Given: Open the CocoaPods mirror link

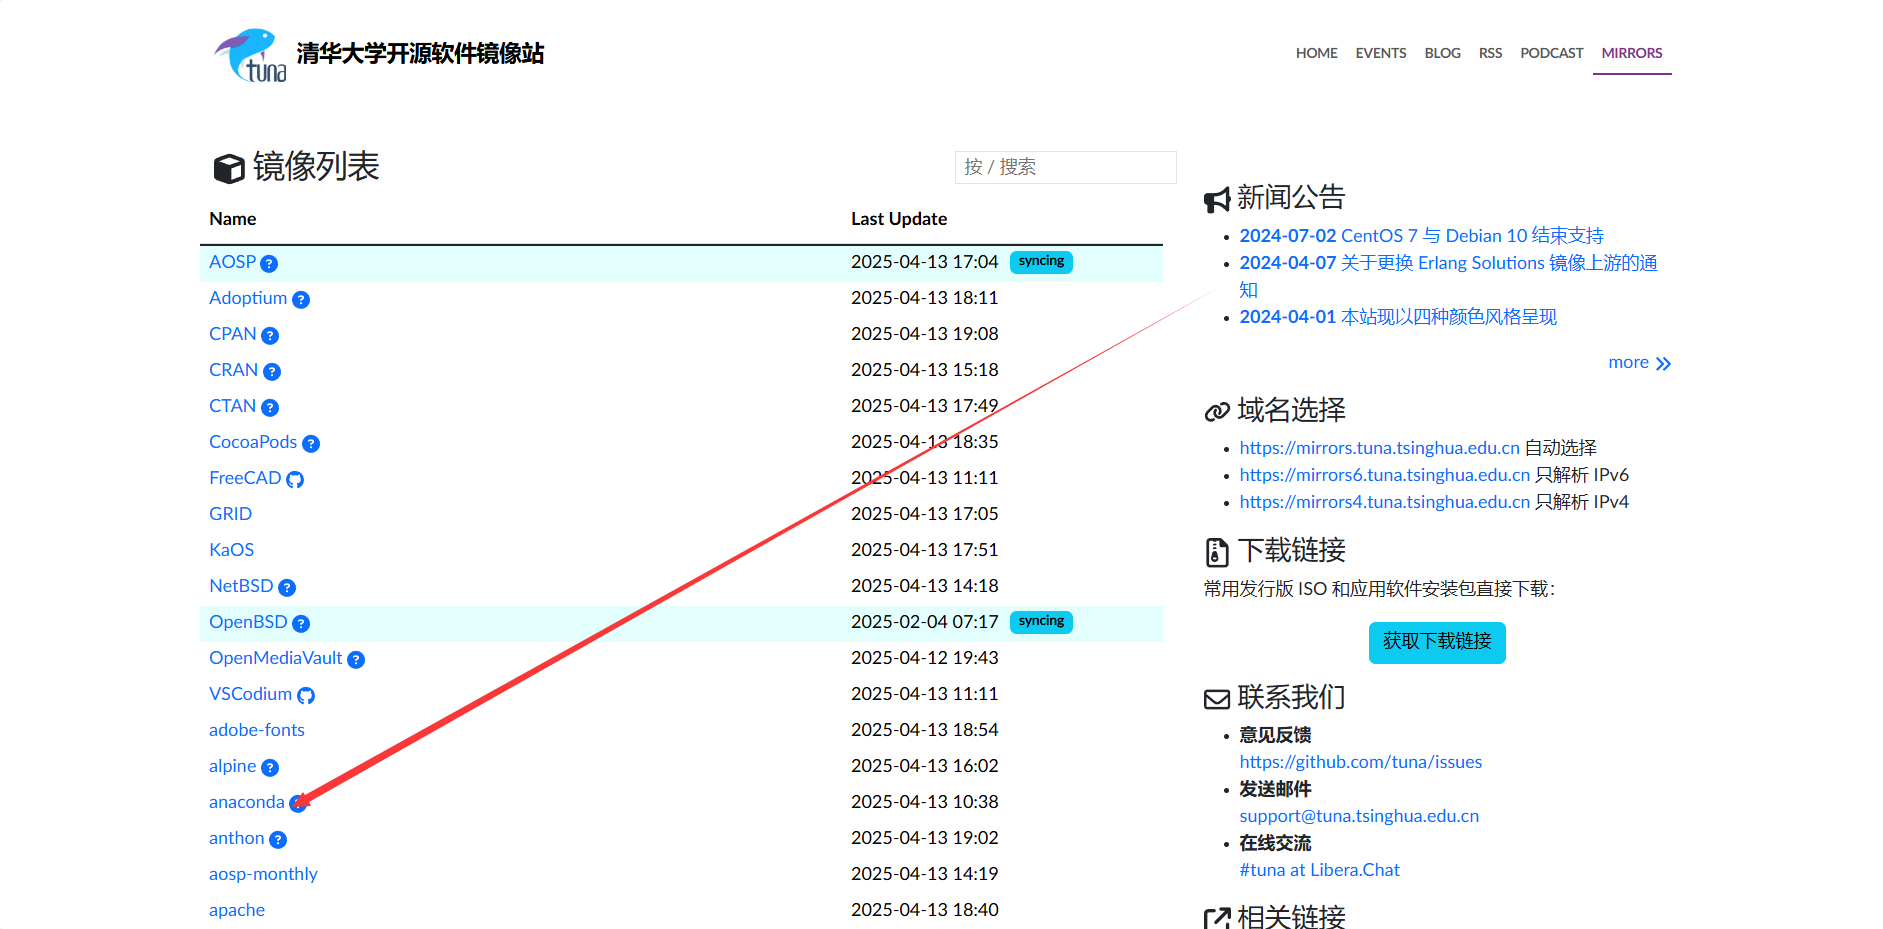Looking at the screenshot, I should 253,442.
